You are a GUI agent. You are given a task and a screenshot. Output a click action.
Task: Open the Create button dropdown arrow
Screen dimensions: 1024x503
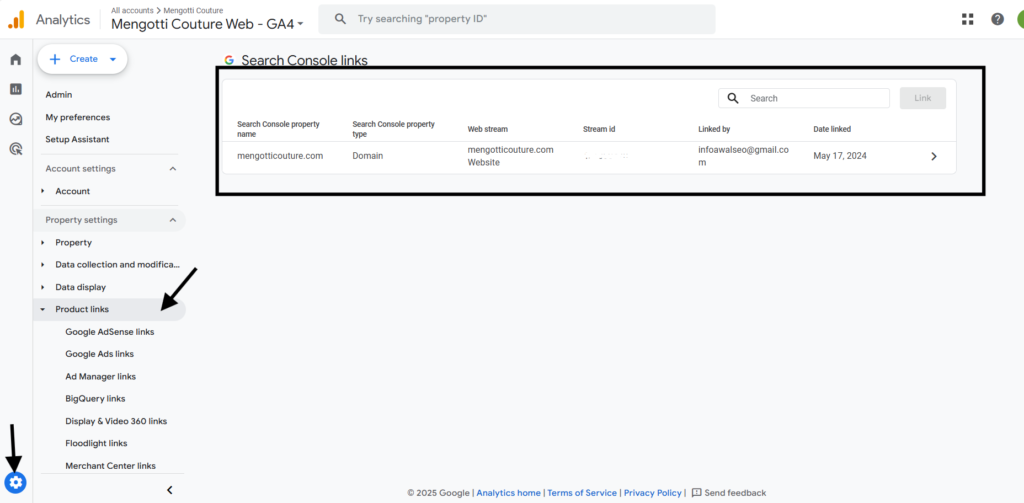[x=112, y=59]
